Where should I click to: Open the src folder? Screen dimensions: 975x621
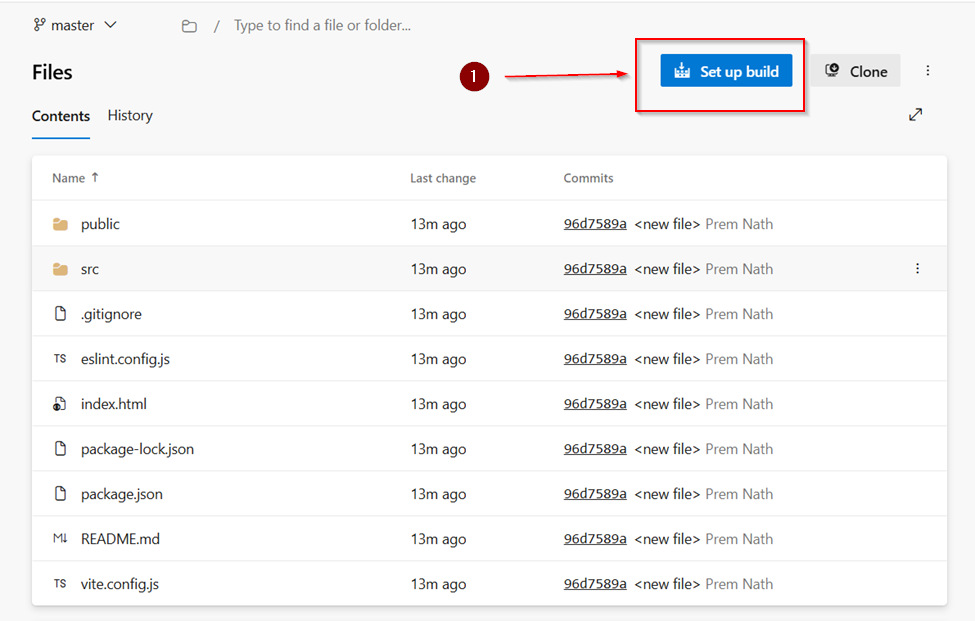point(90,269)
